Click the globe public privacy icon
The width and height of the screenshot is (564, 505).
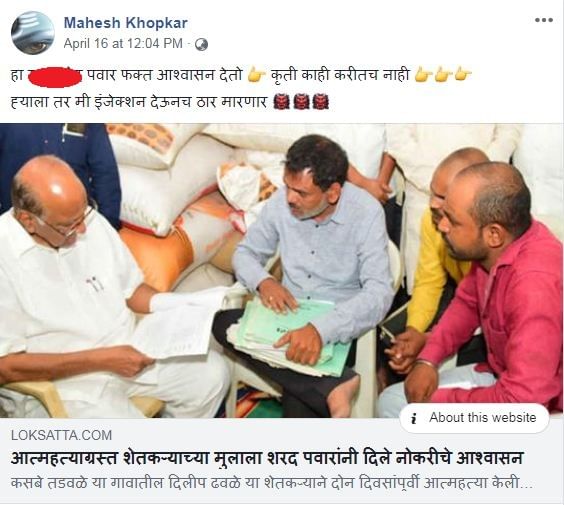(201, 44)
